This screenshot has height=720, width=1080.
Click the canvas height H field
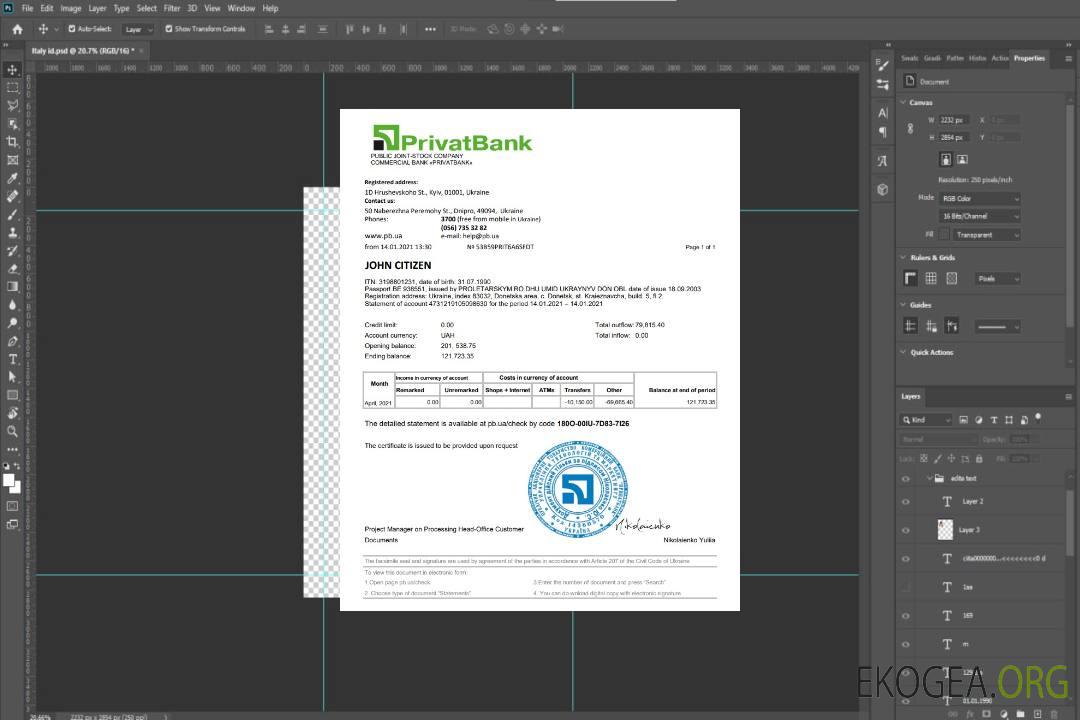[954, 138]
